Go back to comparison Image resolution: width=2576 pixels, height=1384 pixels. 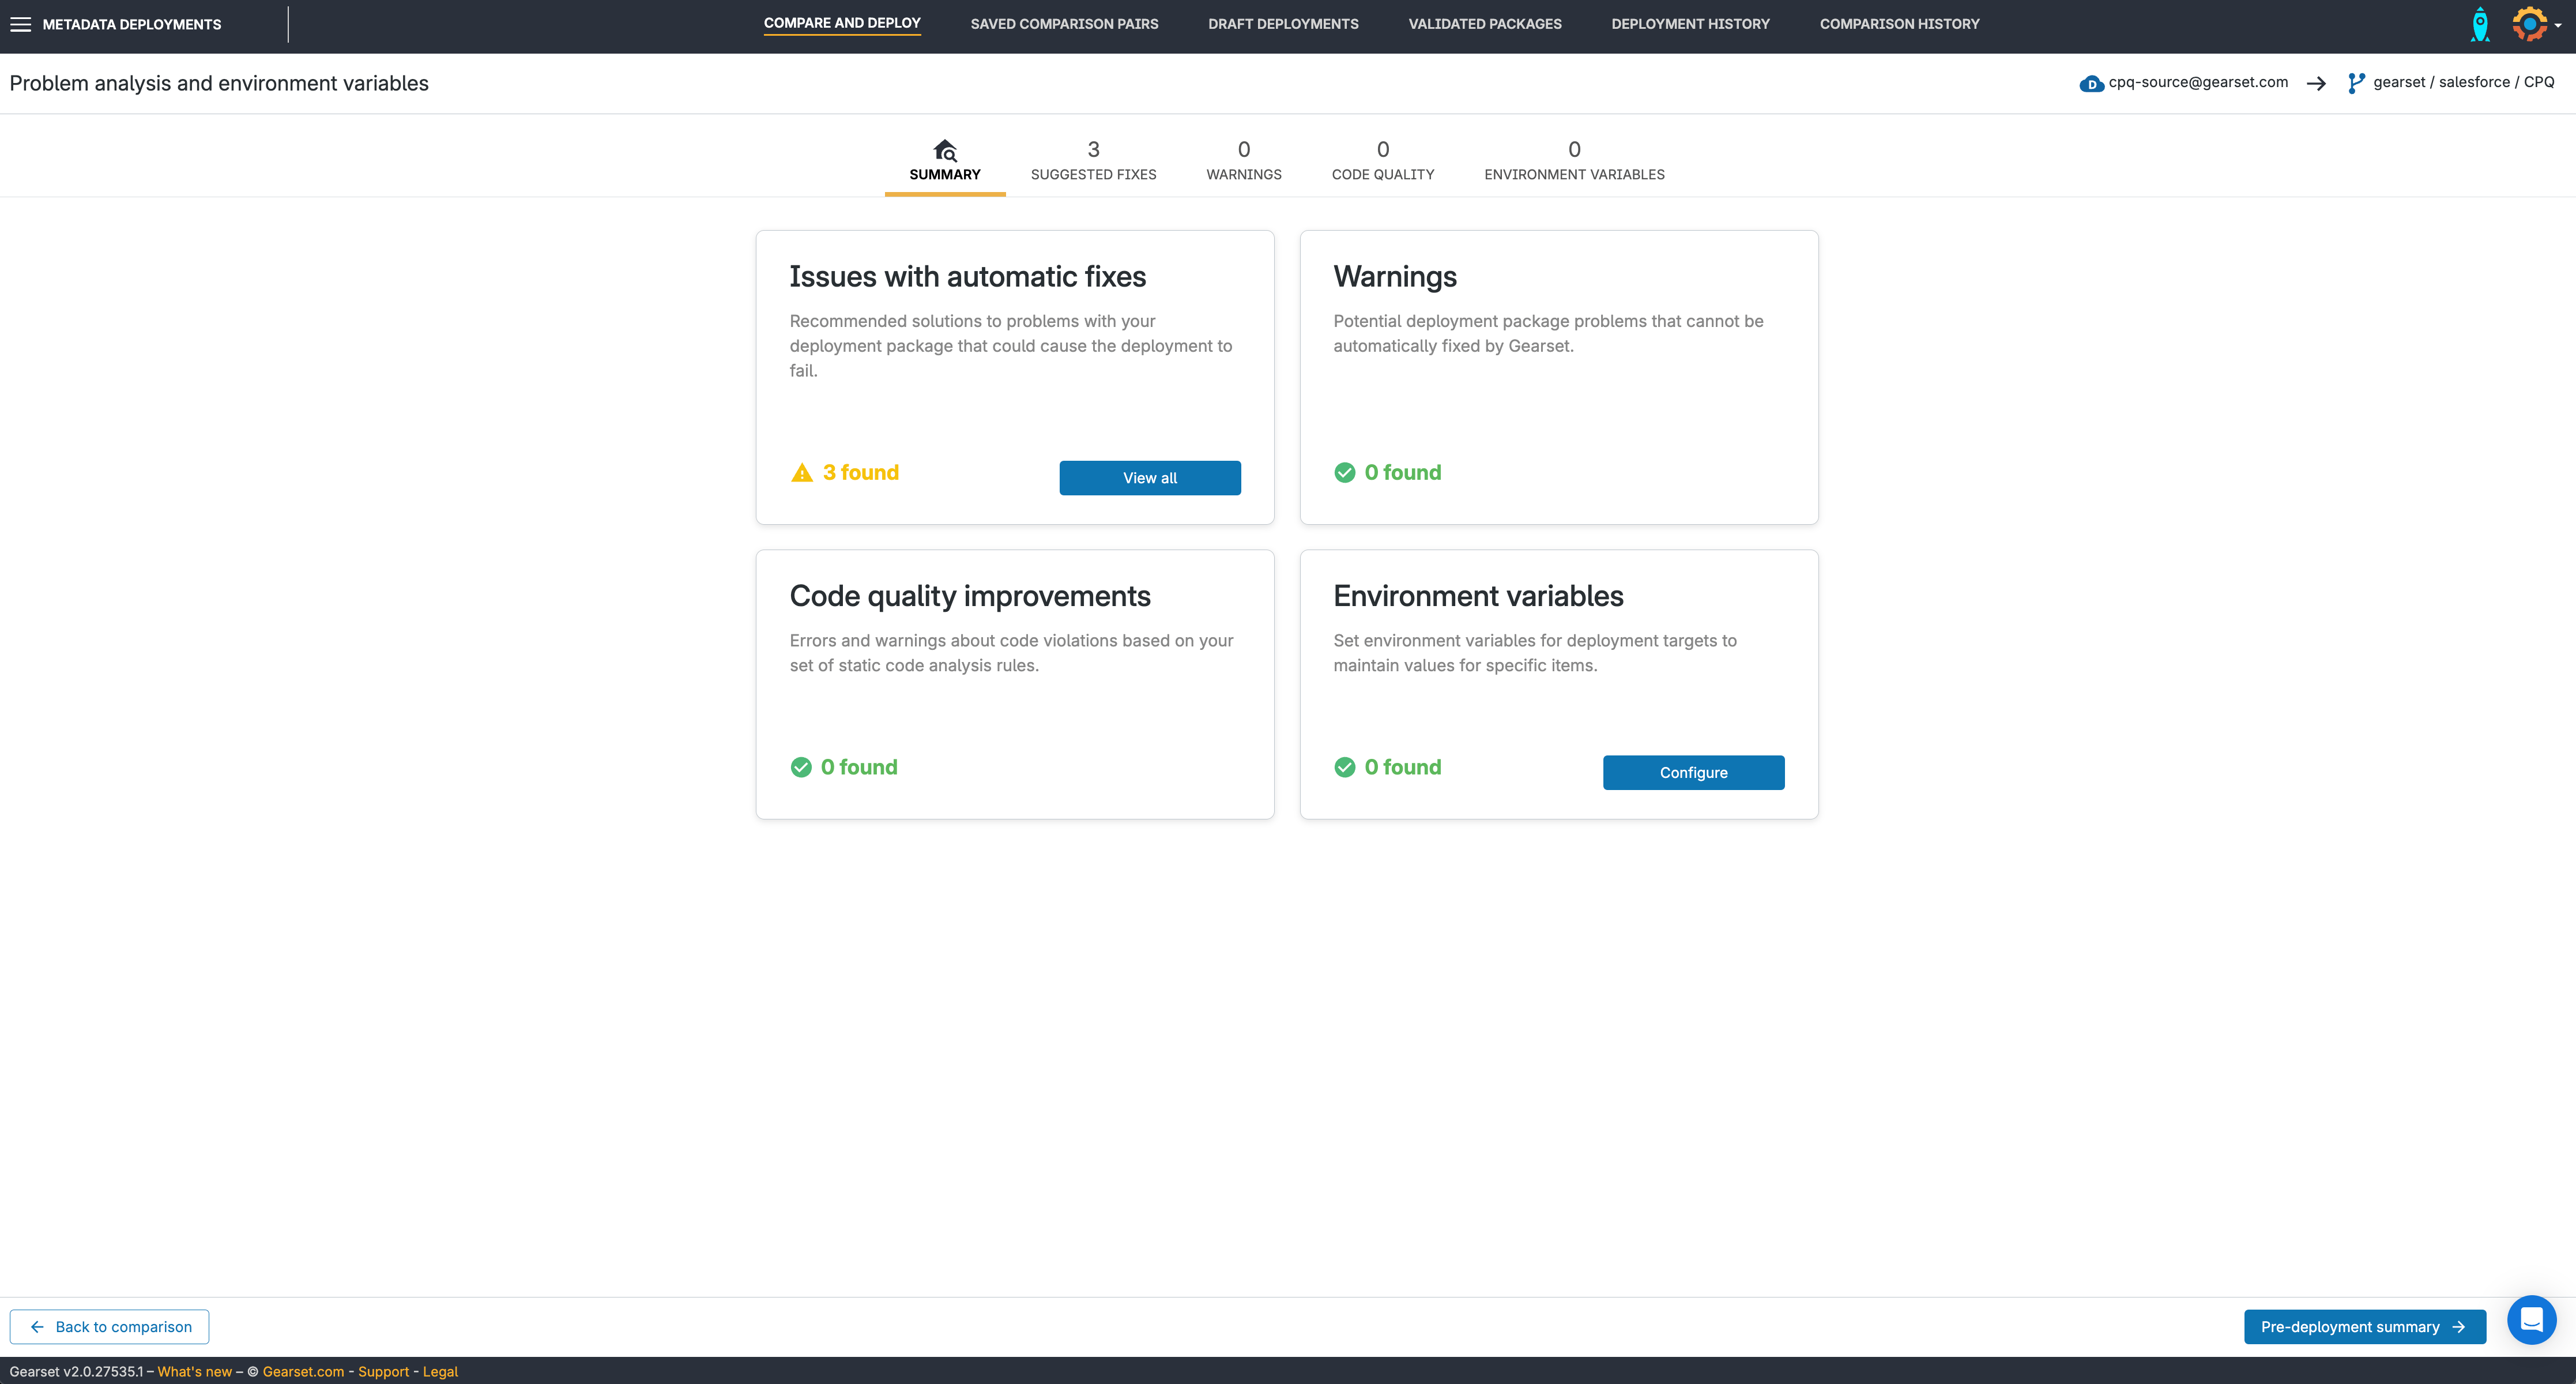tap(109, 1327)
